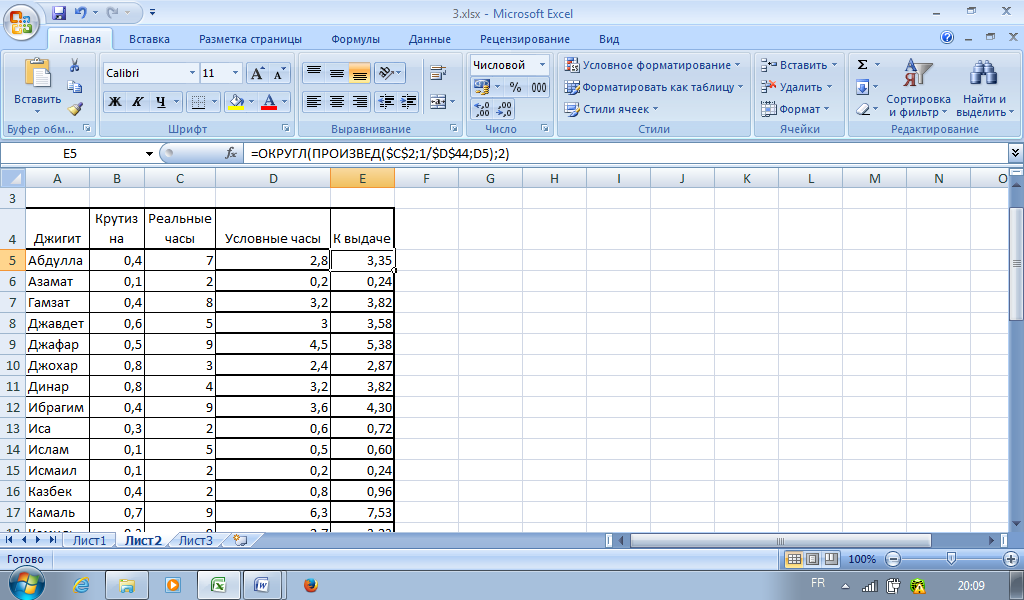Switch to the Формулы ribbon tab
The width and height of the screenshot is (1024, 600).
pyautogui.click(x=355, y=39)
